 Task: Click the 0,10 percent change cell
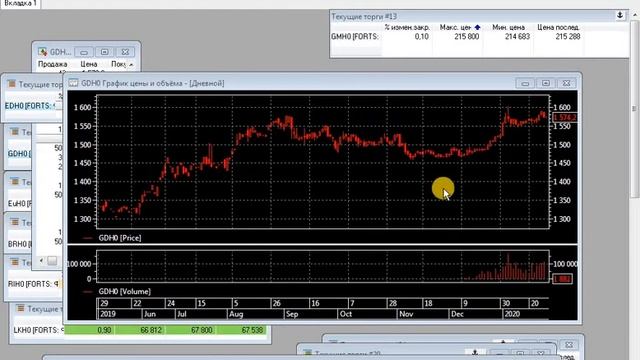(x=421, y=36)
